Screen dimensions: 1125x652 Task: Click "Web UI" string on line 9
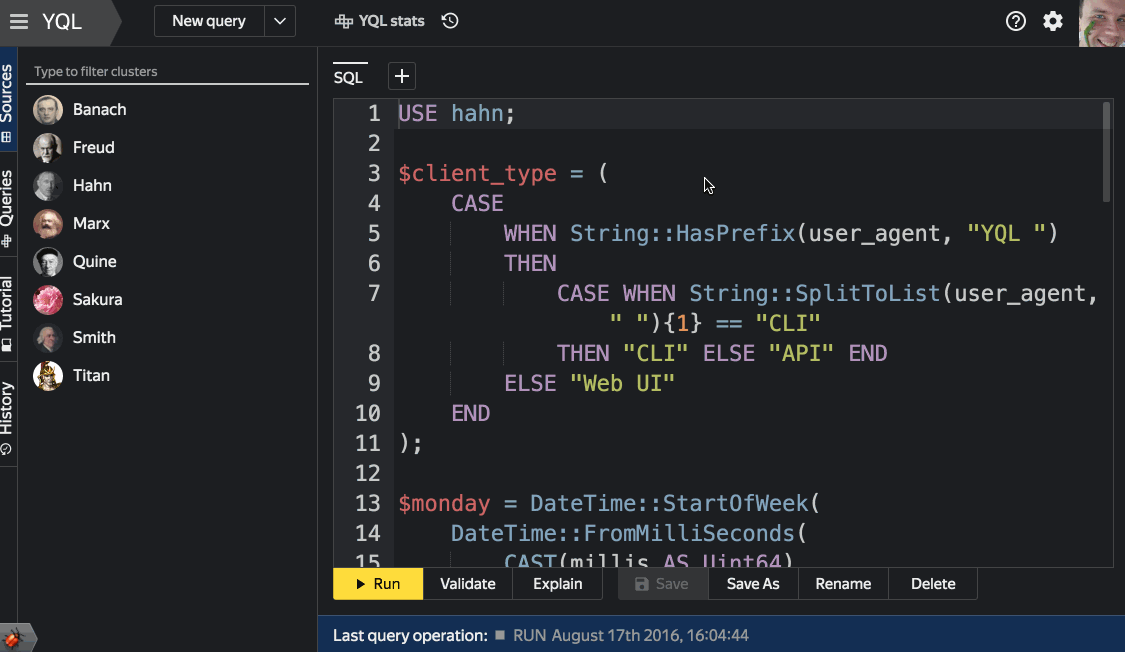(x=622, y=383)
